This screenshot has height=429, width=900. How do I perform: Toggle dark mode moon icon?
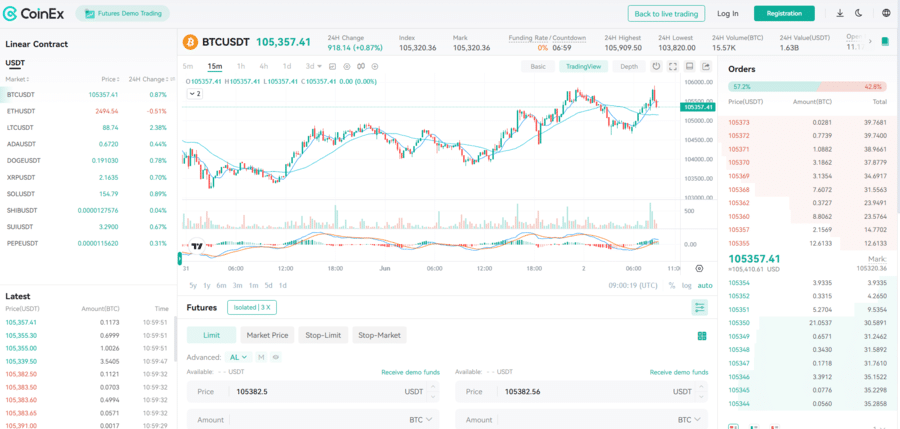(x=859, y=13)
